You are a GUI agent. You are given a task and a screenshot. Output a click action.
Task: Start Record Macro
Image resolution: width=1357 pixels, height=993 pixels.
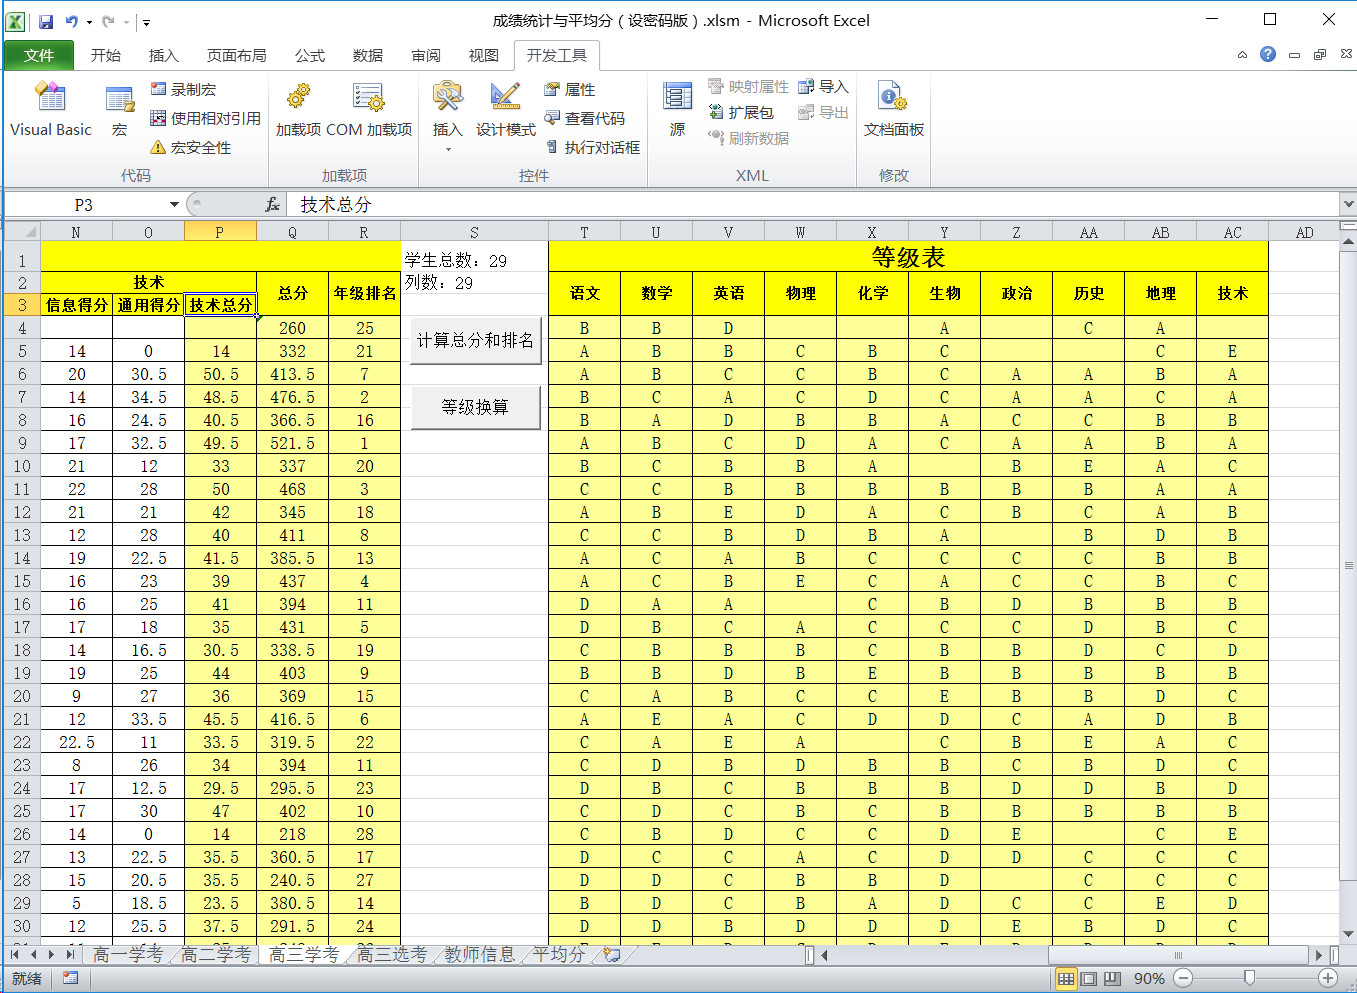coord(184,89)
